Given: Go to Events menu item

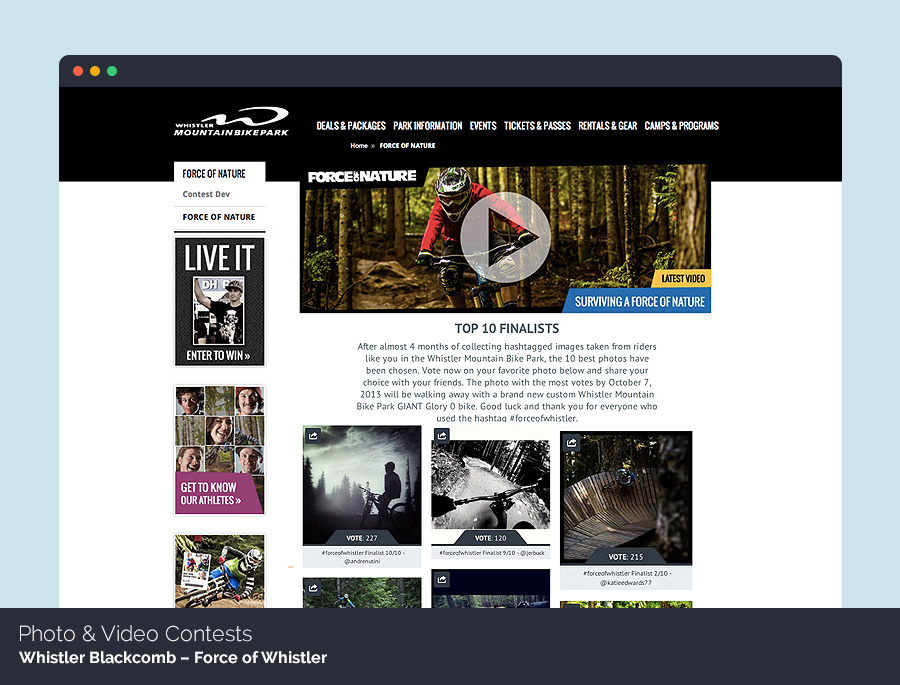Looking at the screenshot, I should point(483,126).
